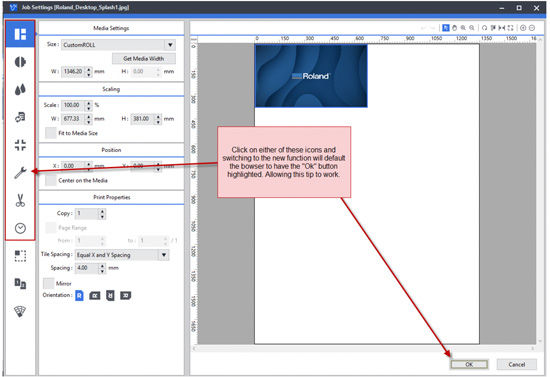Click the preview horizontal scrollbar

[364, 348]
